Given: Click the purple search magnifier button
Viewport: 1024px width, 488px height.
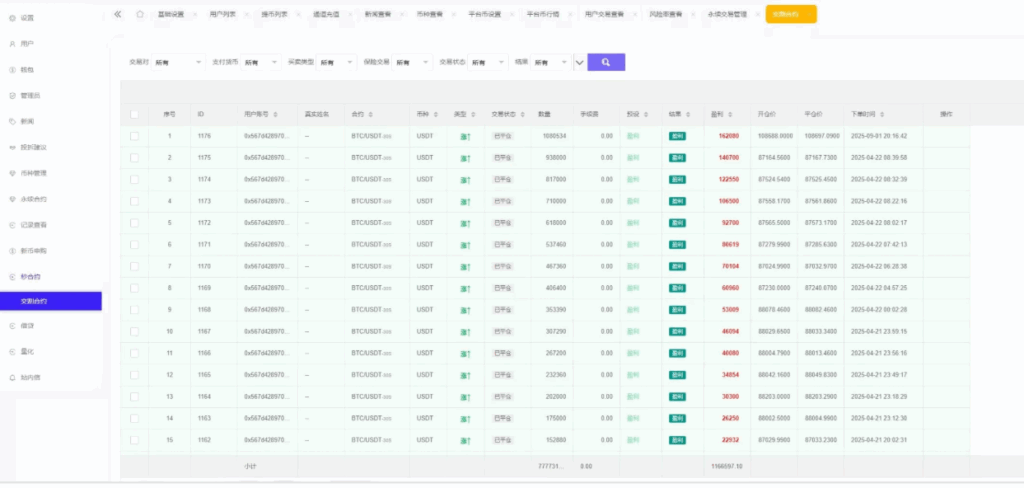Looking at the screenshot, I should pyautogui.click(x=606, y=62).
